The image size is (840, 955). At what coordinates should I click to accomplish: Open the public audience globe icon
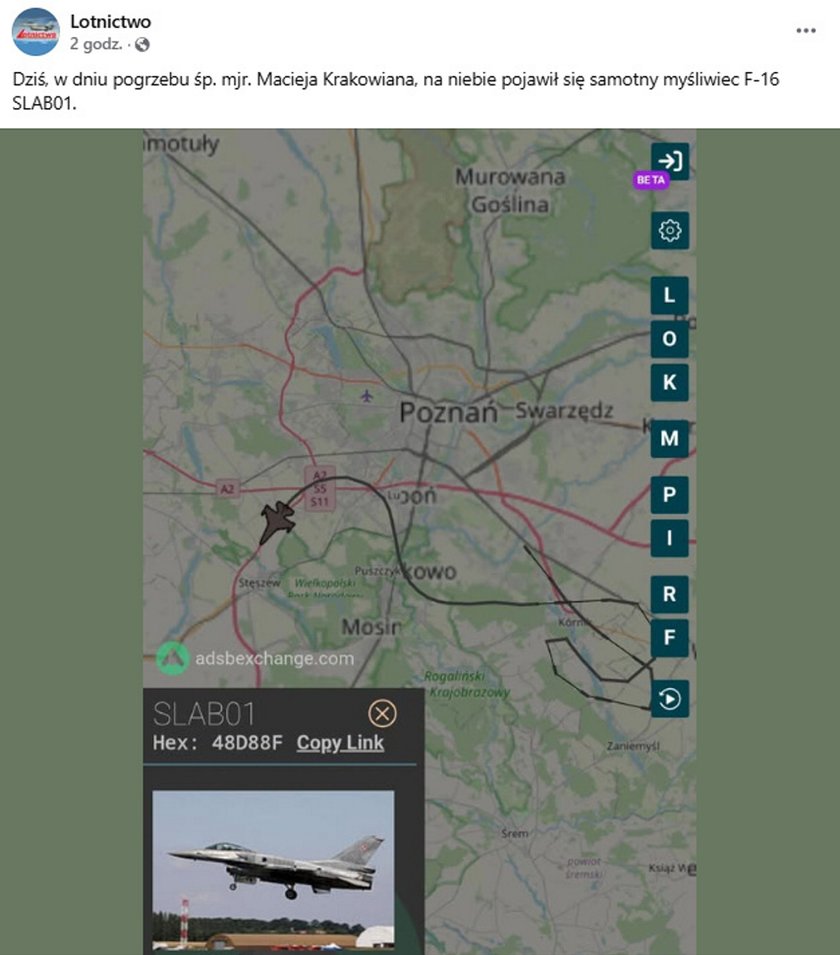point(142,44)
